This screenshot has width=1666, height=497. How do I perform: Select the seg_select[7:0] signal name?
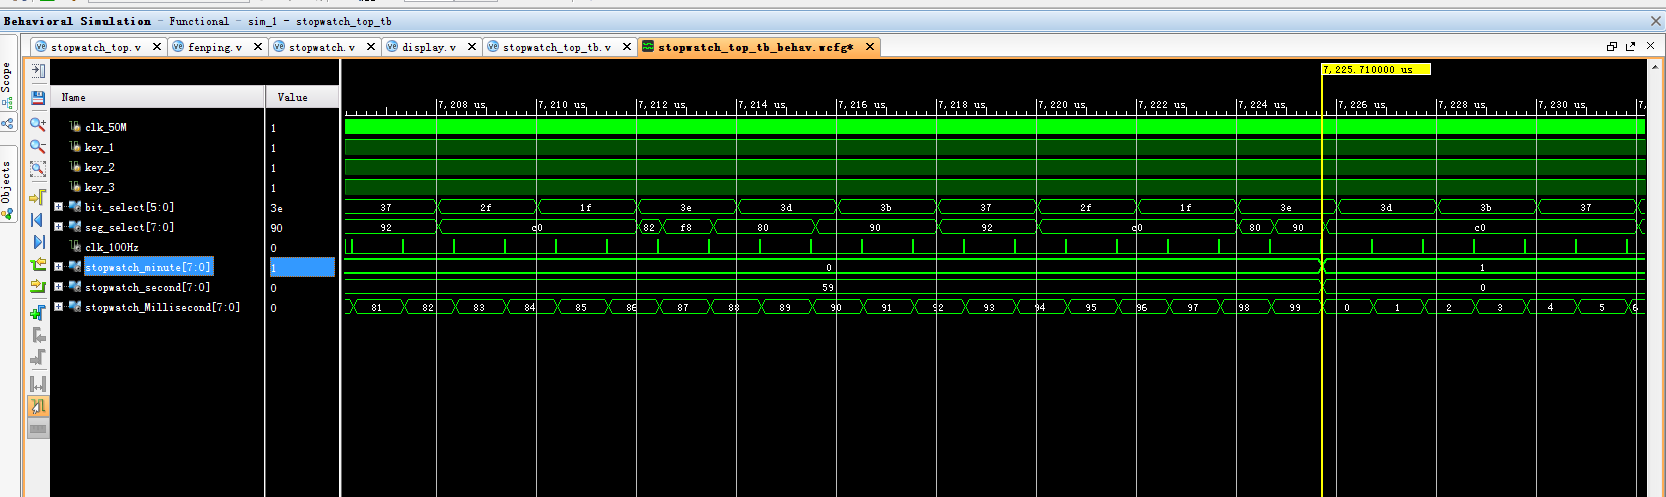coord(129,227)
